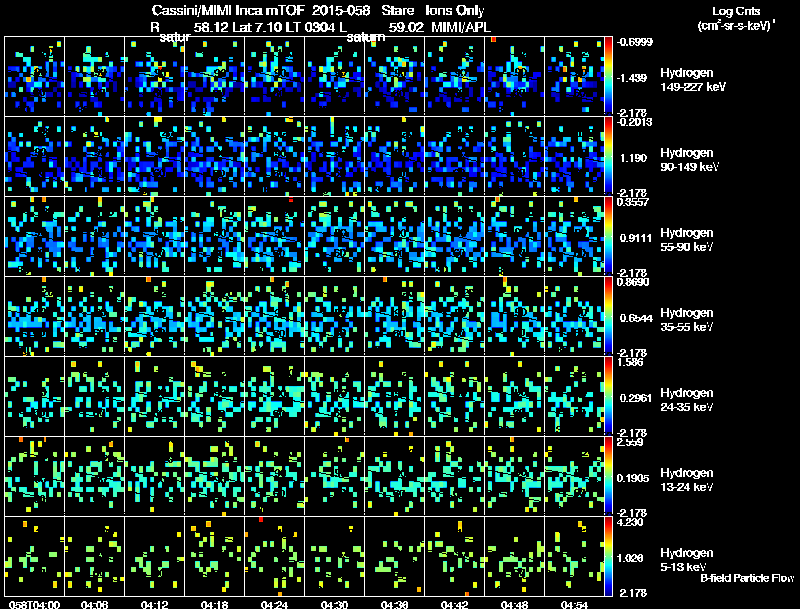Click the "04:30" time axis label
This screenshot has width=800, height=609.
pos(334,604)
